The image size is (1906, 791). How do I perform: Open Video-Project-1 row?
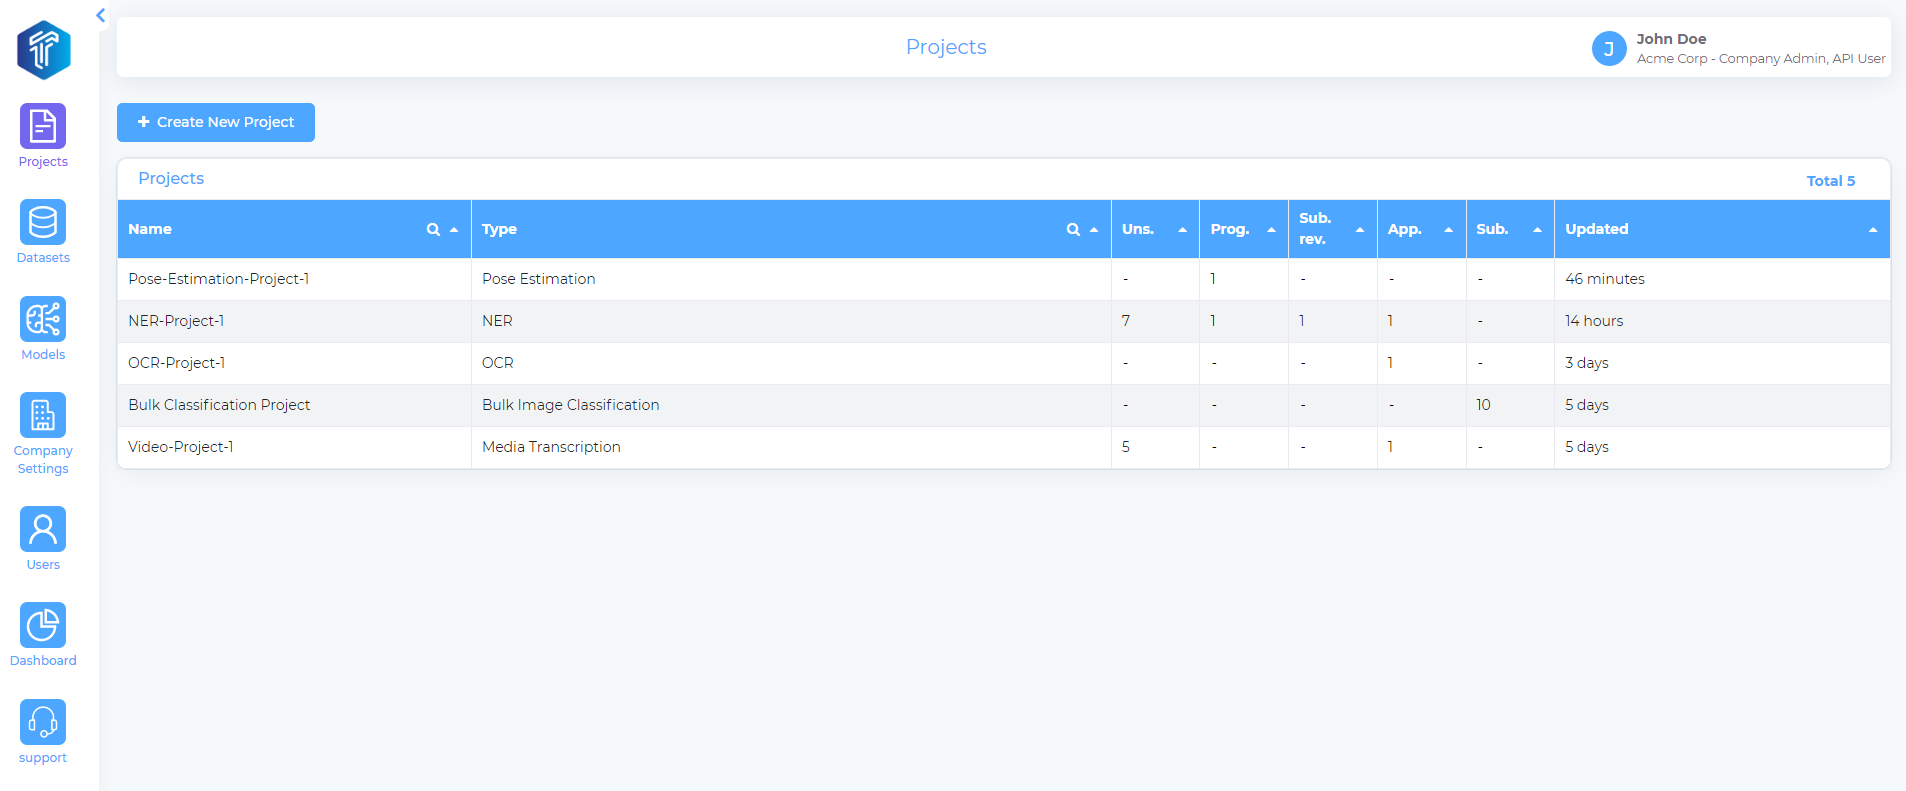pyautogui.click(x=1004, y=447)
